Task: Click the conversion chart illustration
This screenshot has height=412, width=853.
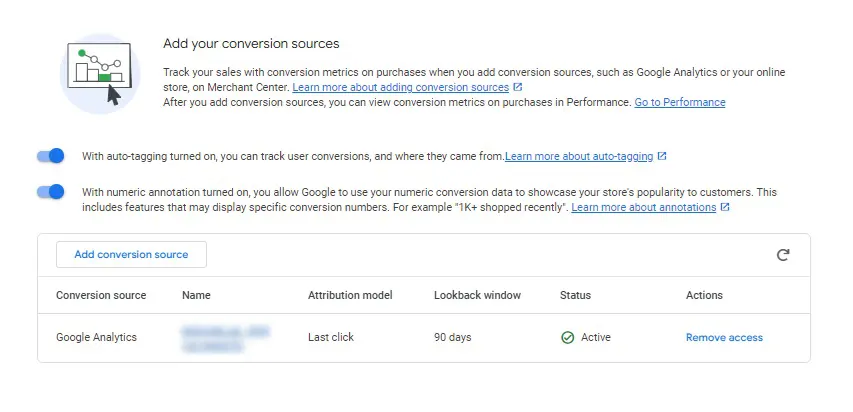Action: point(100,73)
